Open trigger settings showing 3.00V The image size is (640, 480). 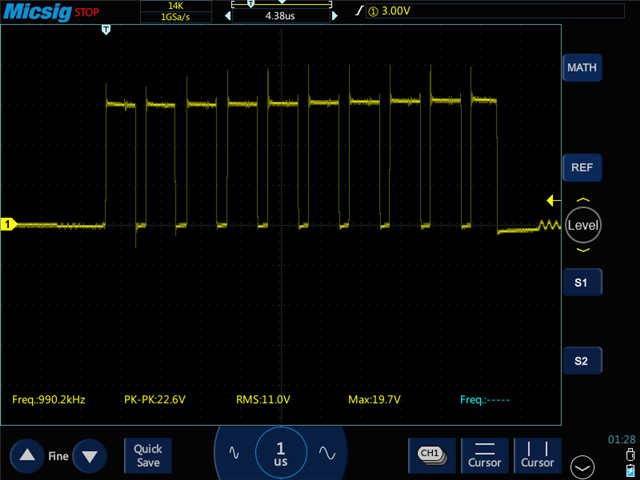[495, 11]
